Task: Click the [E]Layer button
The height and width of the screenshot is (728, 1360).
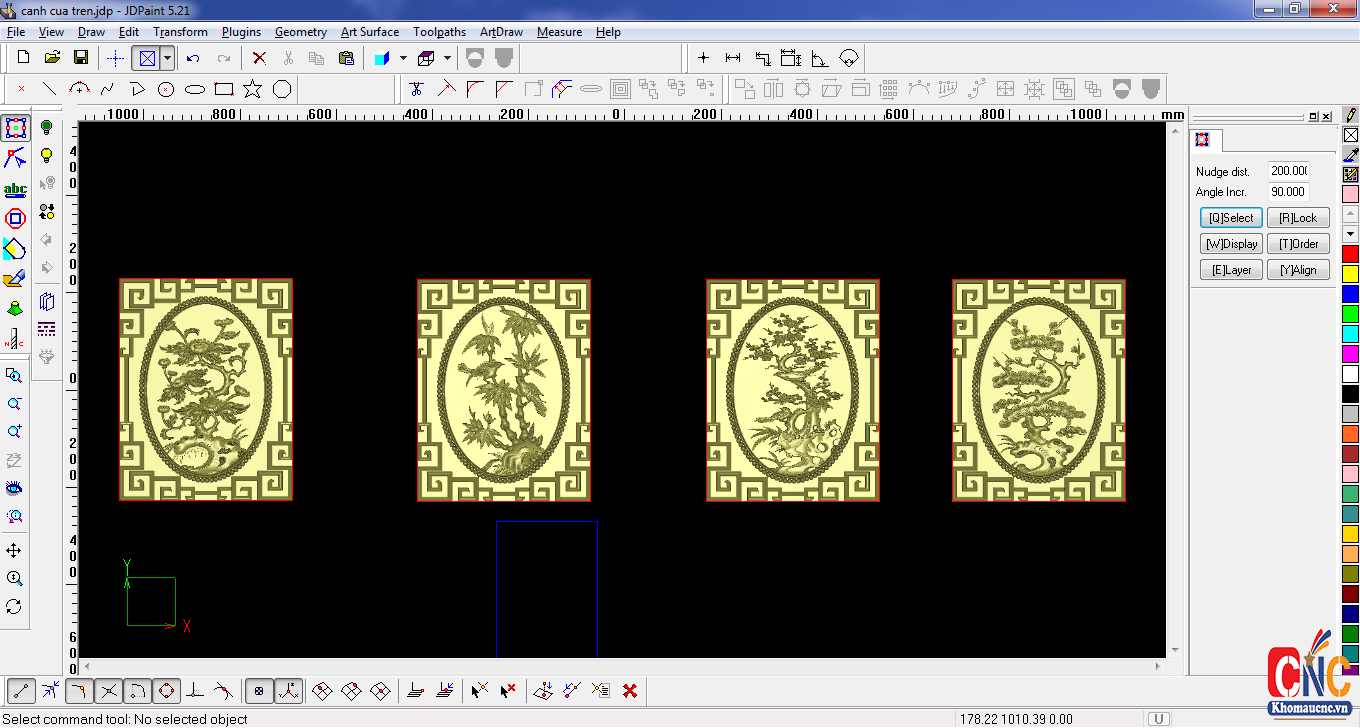Action: point(1231,270)
